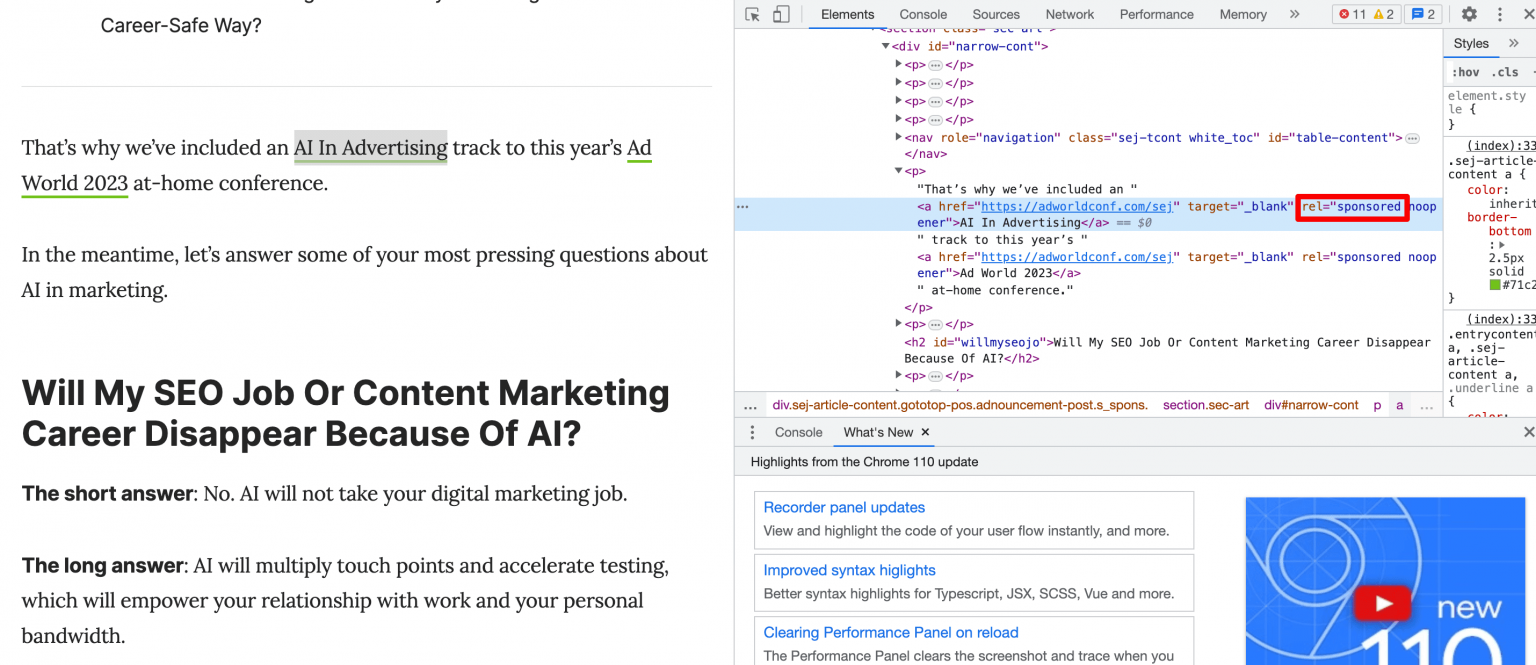Open the Ad World 2023 link
The height and width of the screenshot is (665, 1536).
coord(74,182)
